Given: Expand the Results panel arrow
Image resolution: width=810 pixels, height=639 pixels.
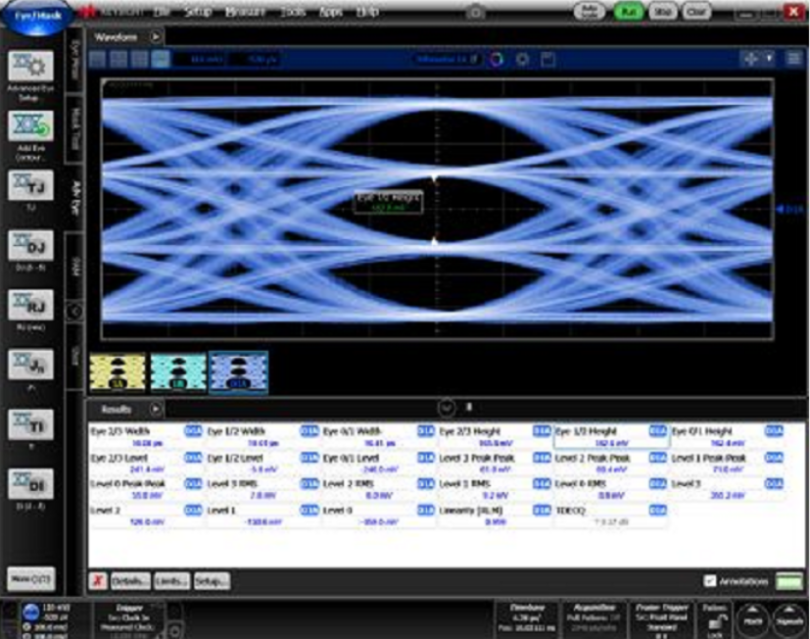Looking at the screenshot, I should point(156,409).
